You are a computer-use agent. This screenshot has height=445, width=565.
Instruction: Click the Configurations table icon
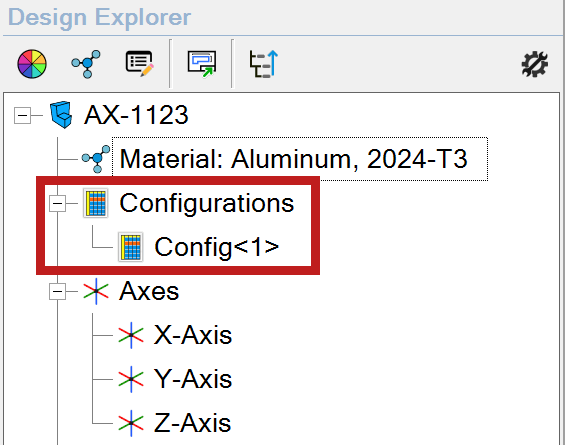(95, 203)
